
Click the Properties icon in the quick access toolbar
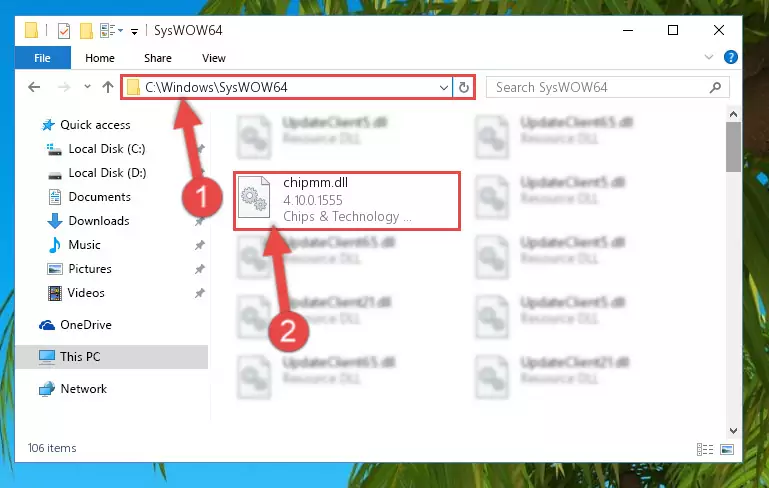click(x=64, y=31)
